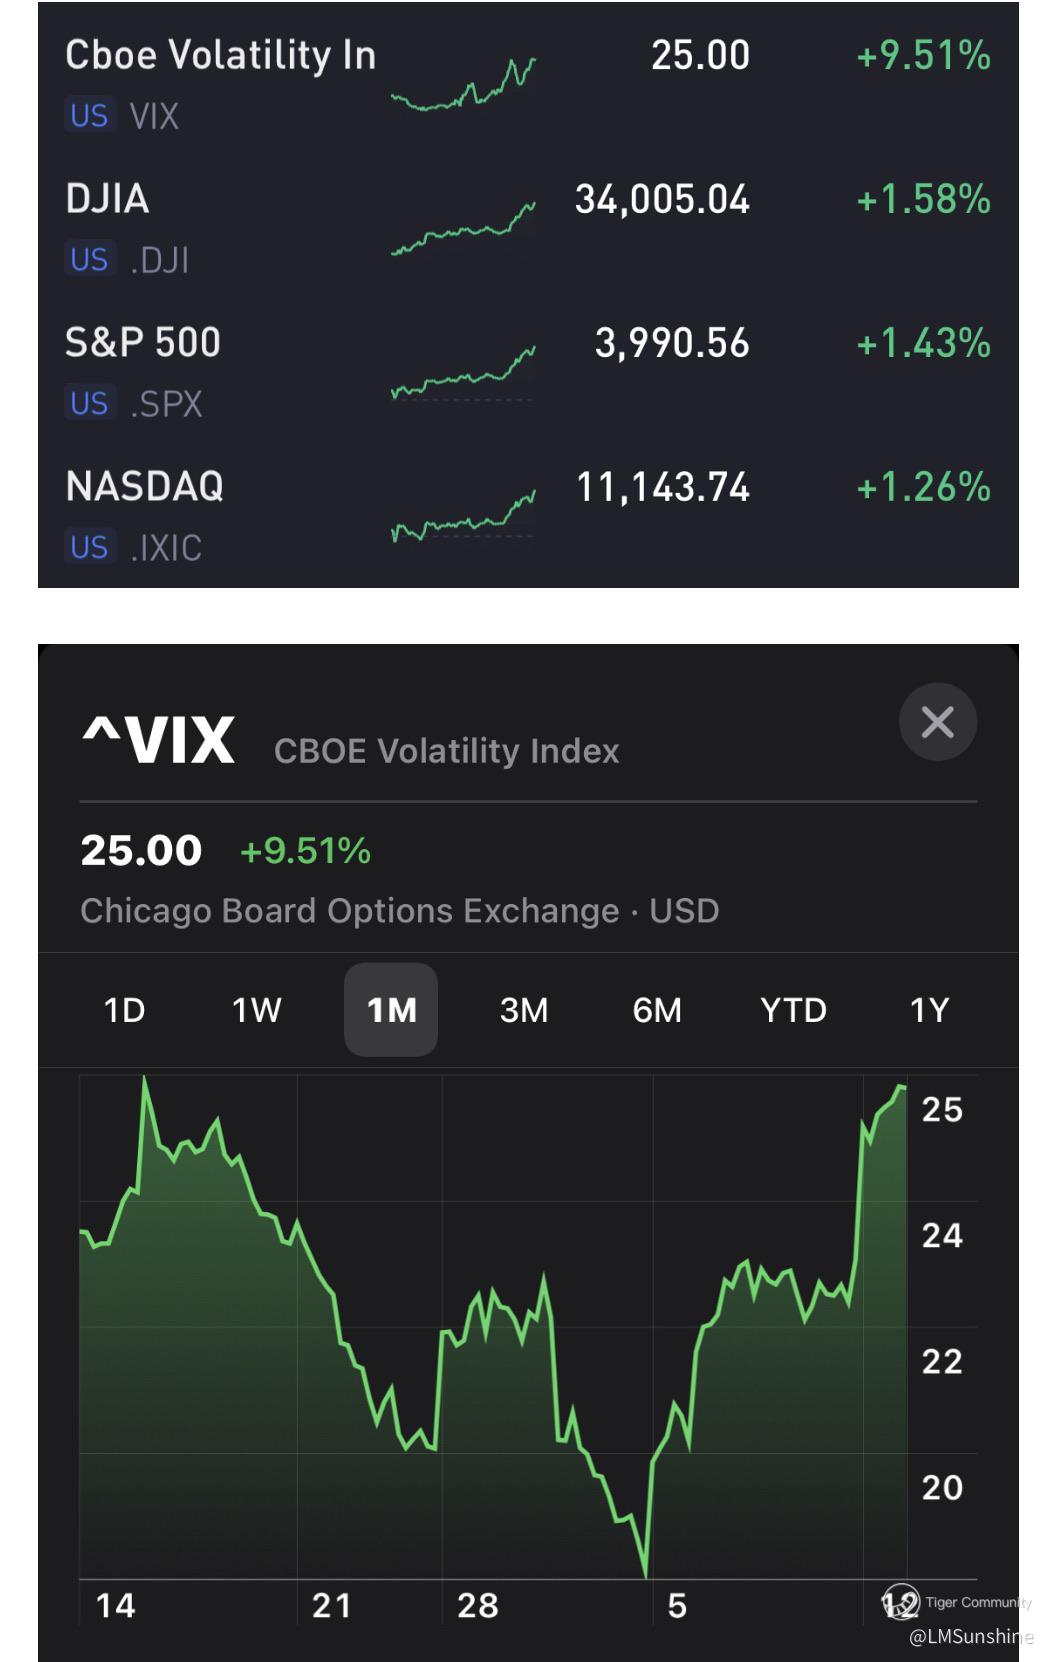Image resolution: width=1054 pixels, height=1662 pixels.
Task: Click the NASDAQ sparkline chart
Action: coord(463,517)
